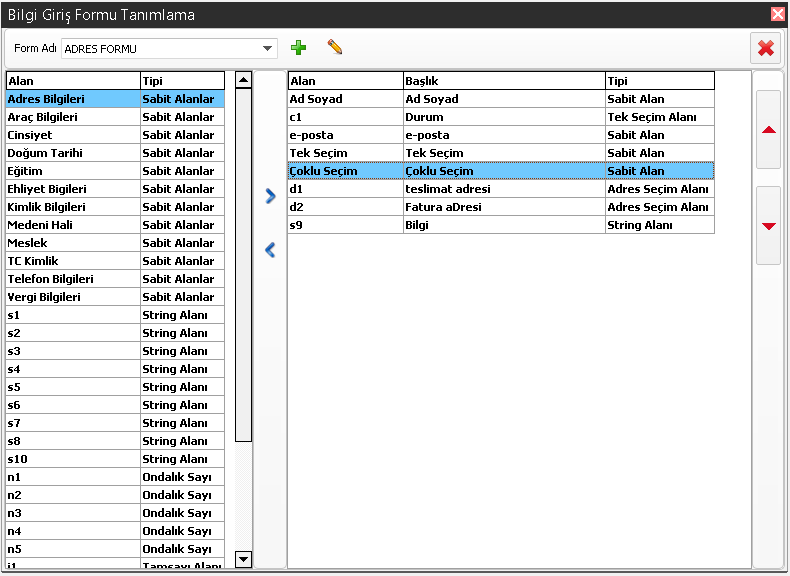Image resolution: width=790 pixels, height=576 pixels.
Task: Select the s2 row
Action: 115,333
